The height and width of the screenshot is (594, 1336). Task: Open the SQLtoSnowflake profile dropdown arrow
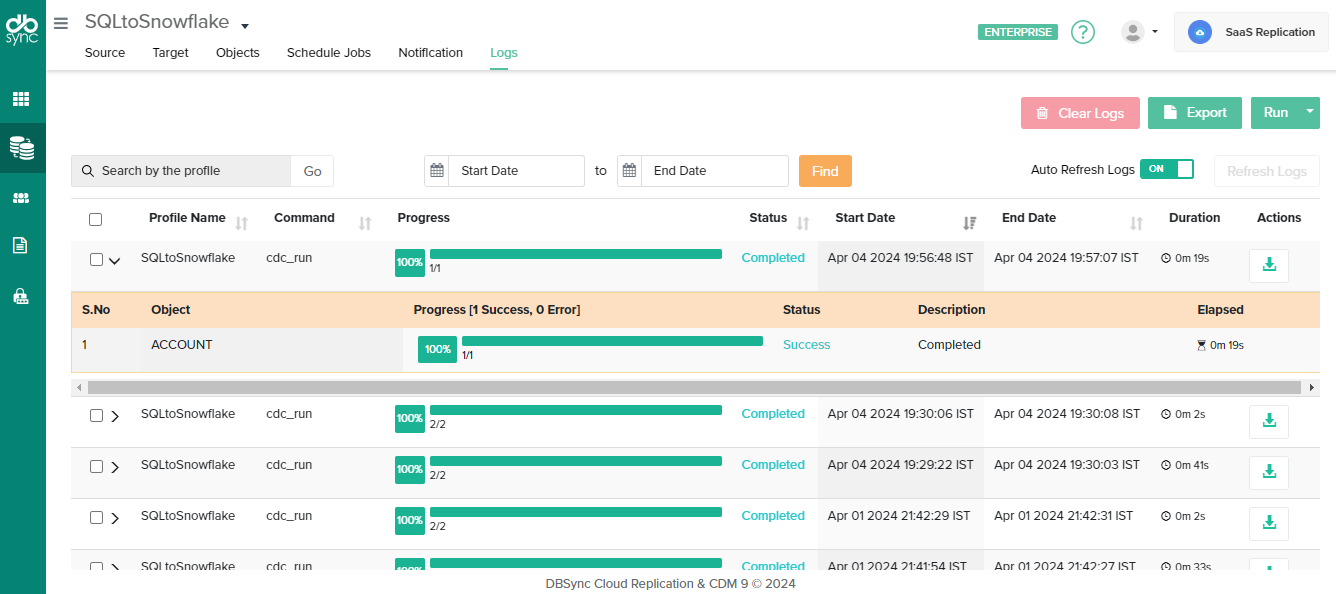[x=245, y=26]
